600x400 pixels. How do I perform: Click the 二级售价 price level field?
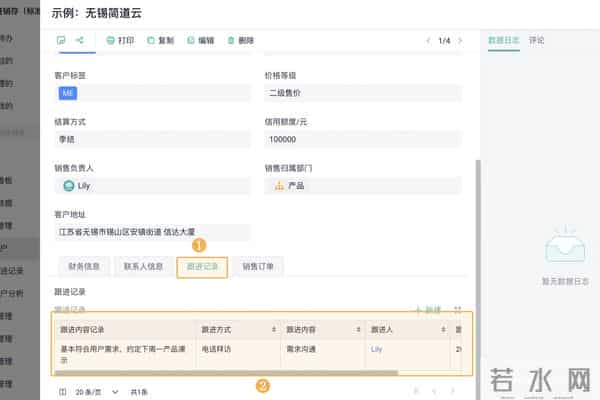point(363,93)
